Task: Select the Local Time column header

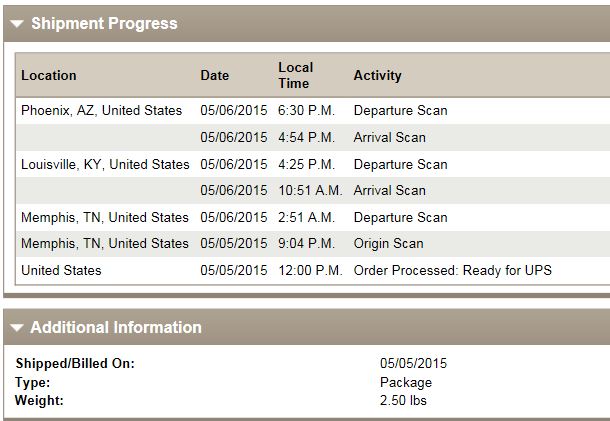Action: 296,75
